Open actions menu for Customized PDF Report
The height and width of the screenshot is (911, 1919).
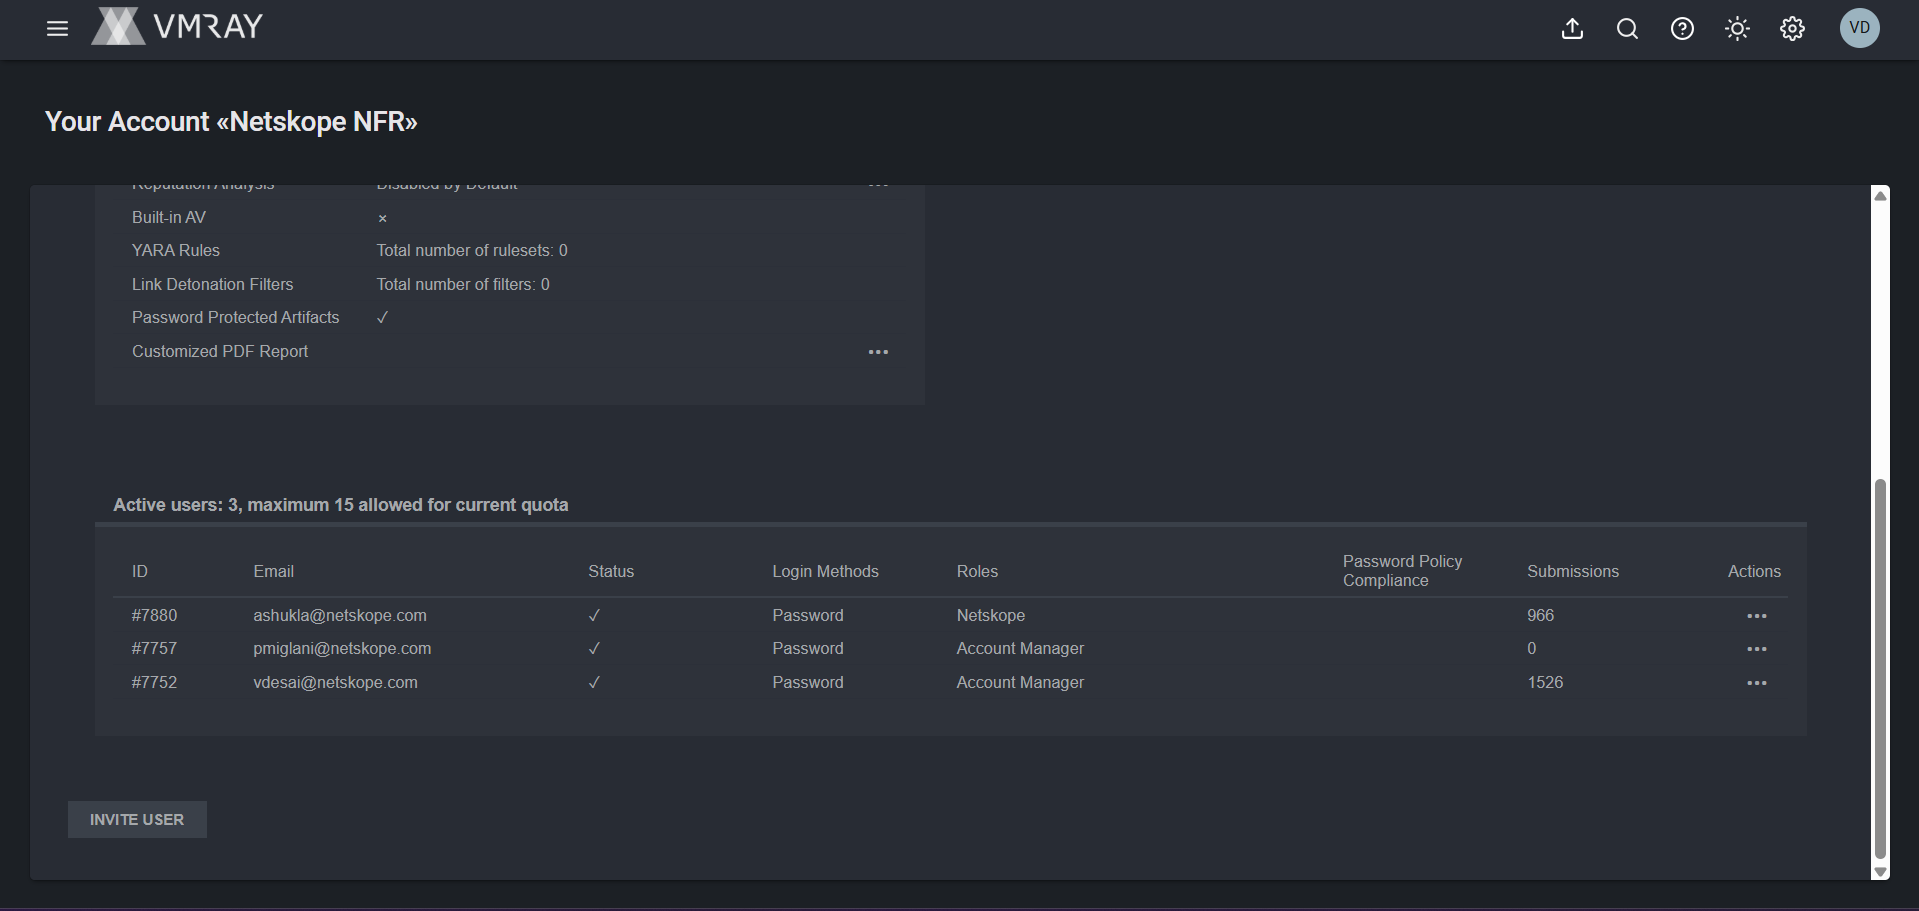click(x=878, y=352)
